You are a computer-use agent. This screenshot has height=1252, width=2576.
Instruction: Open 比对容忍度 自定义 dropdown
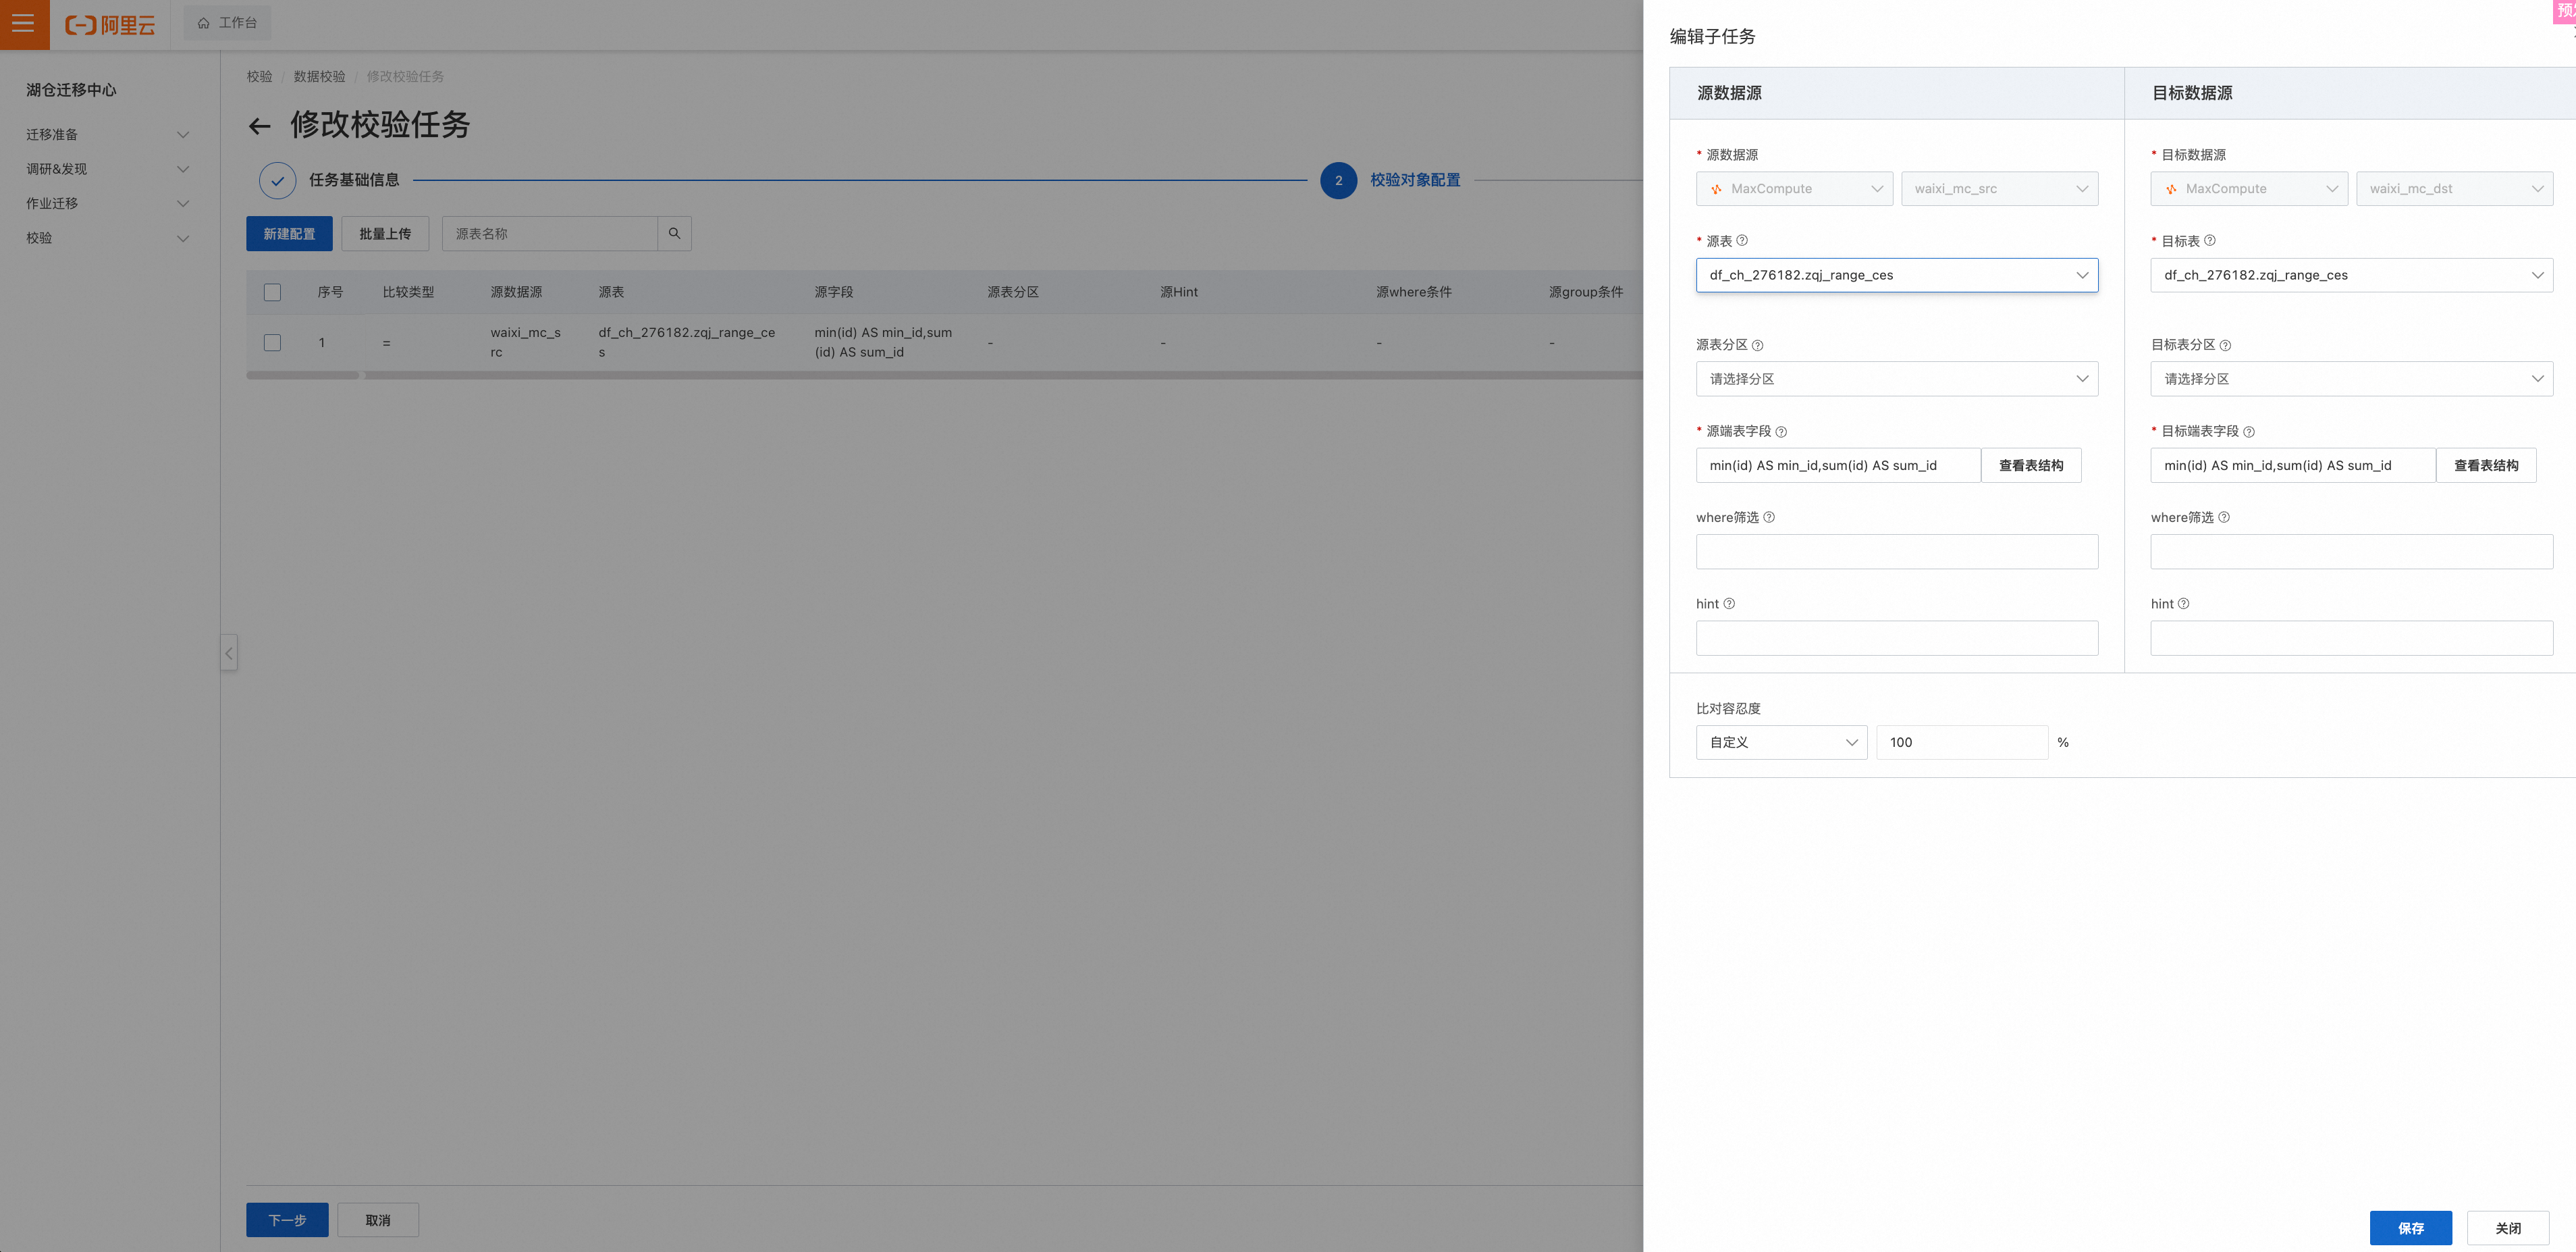tap(1781, 742)
